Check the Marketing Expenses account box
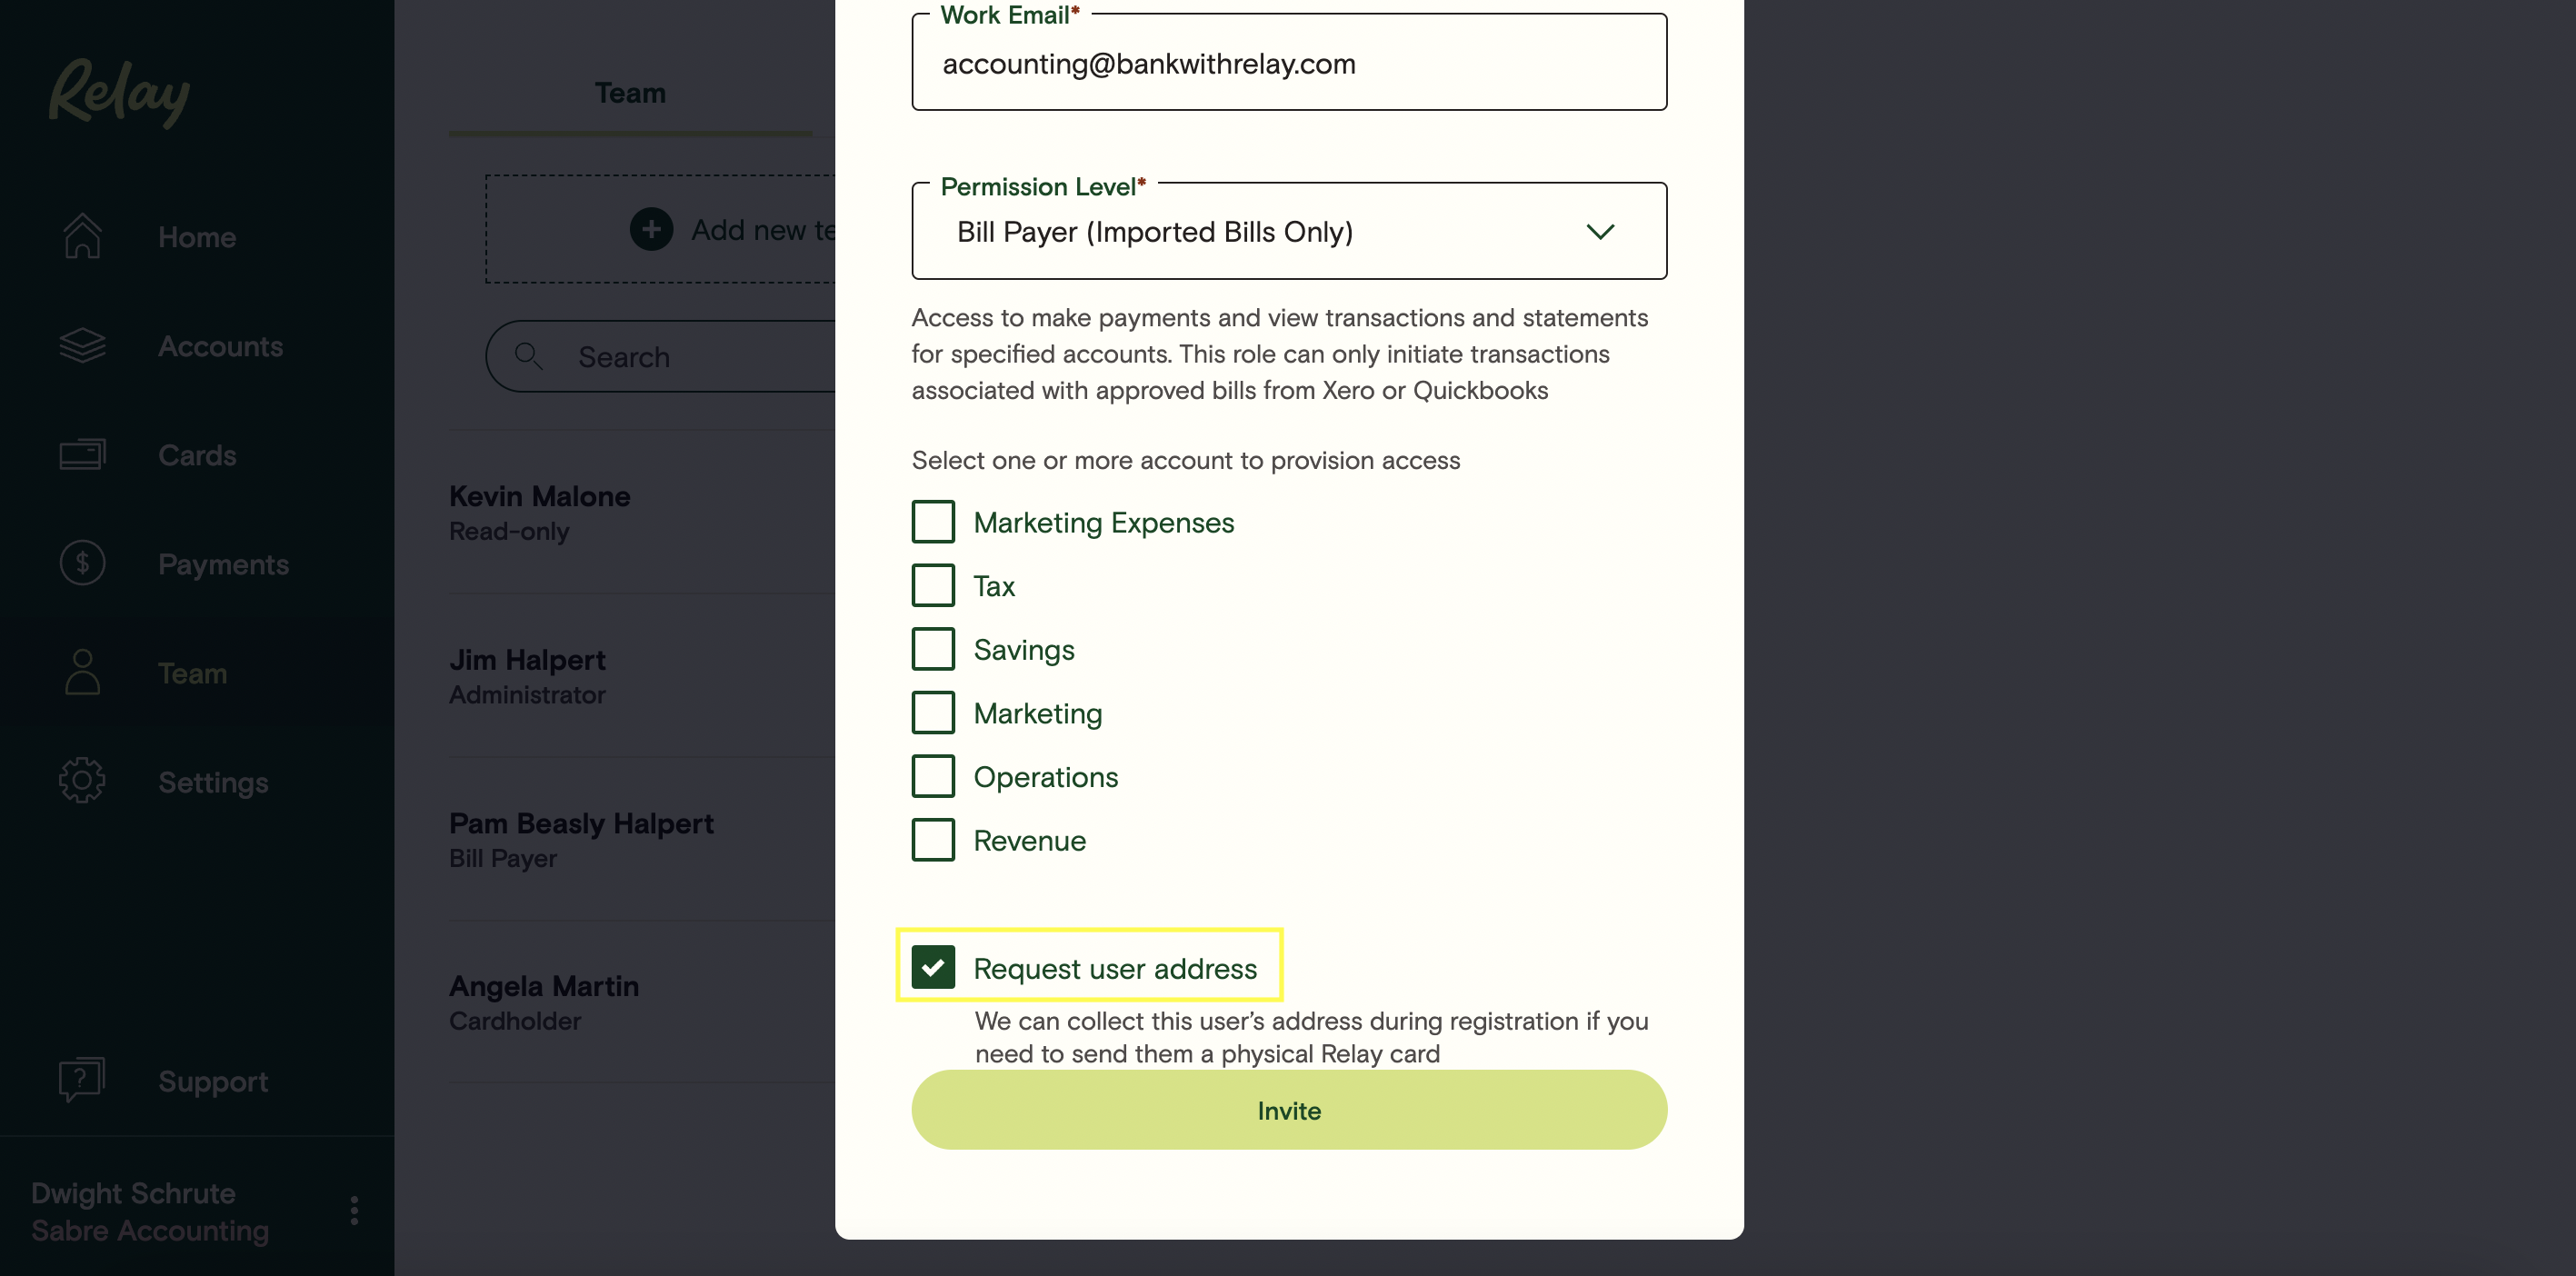 click(x=933, y=522)
